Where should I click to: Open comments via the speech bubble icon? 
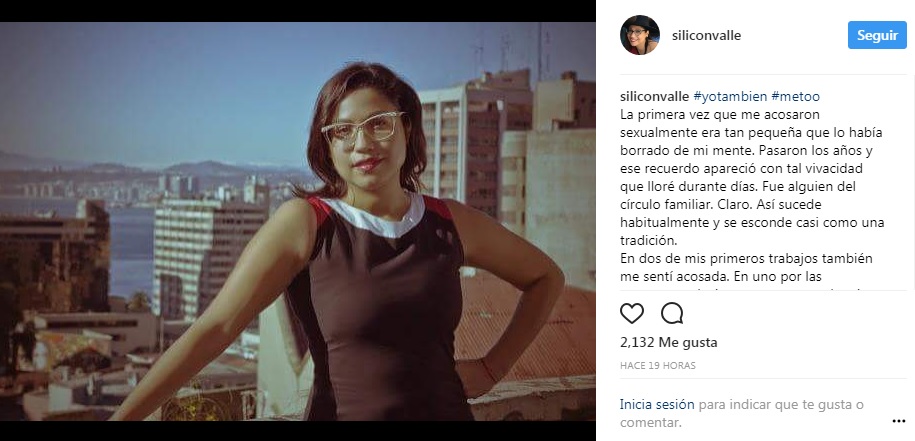coord(672,314)
